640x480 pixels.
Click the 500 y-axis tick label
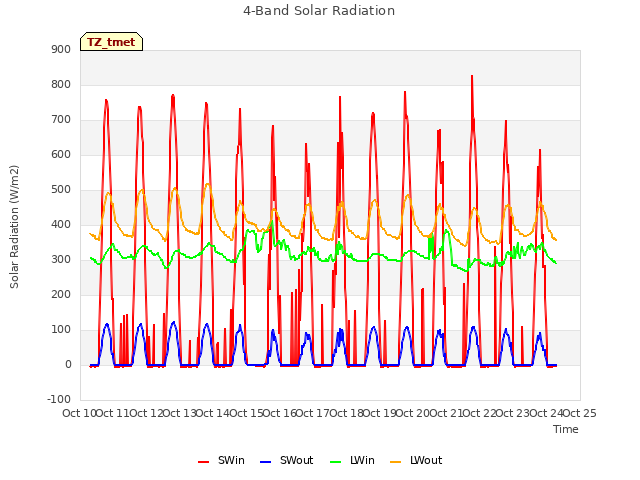[61, 189]
